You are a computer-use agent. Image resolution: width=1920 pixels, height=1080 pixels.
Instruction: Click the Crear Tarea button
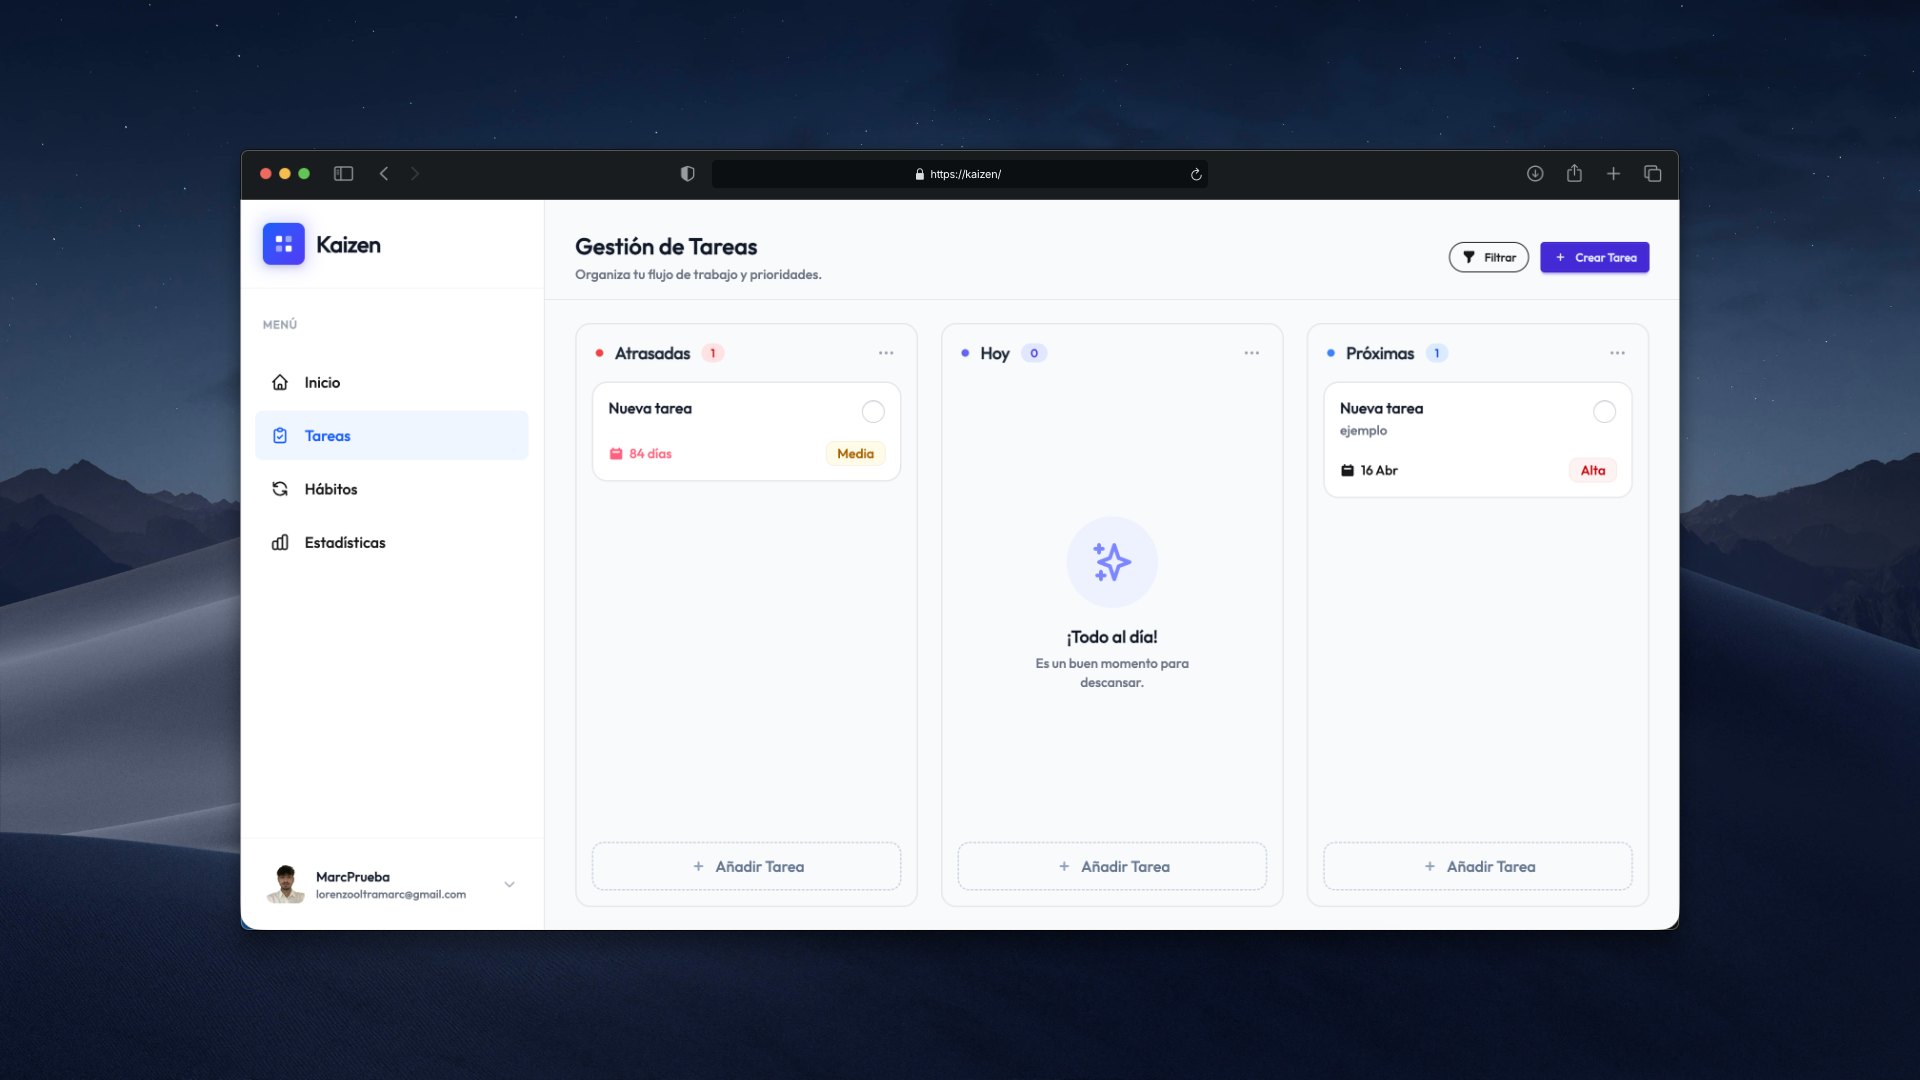pos(1594,257)
